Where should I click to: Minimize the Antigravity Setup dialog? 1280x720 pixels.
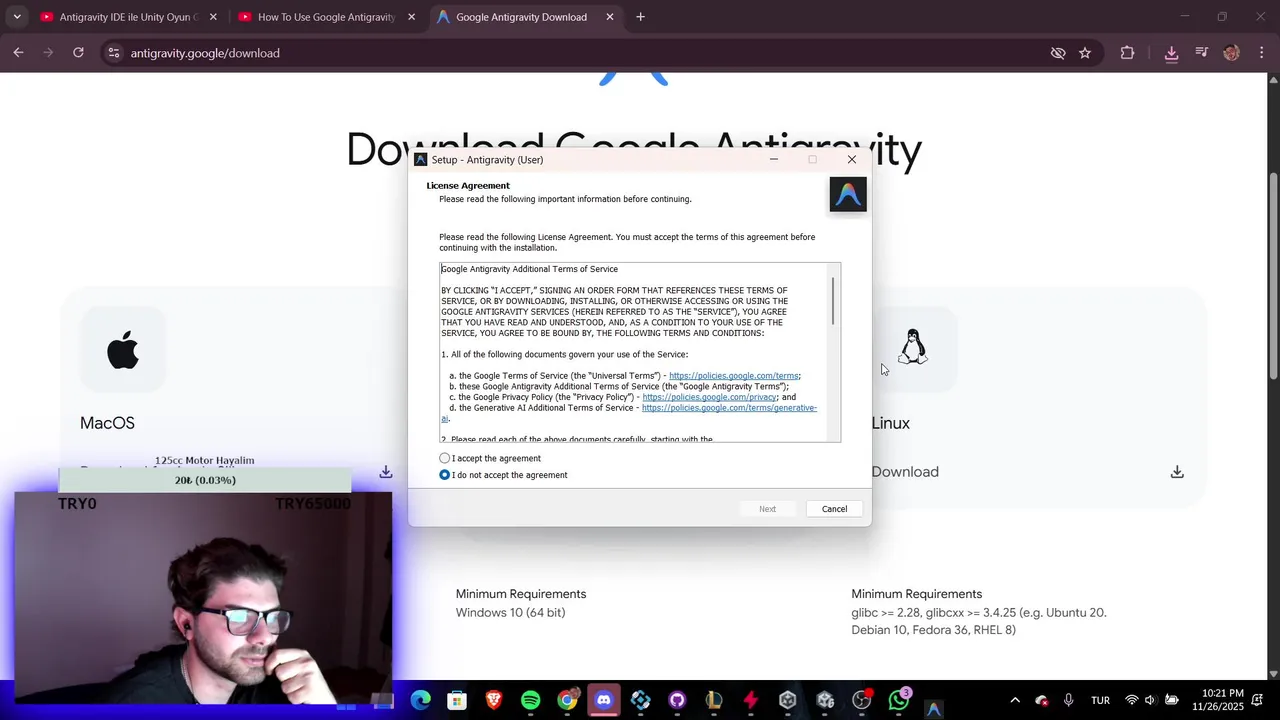(774, 160)
